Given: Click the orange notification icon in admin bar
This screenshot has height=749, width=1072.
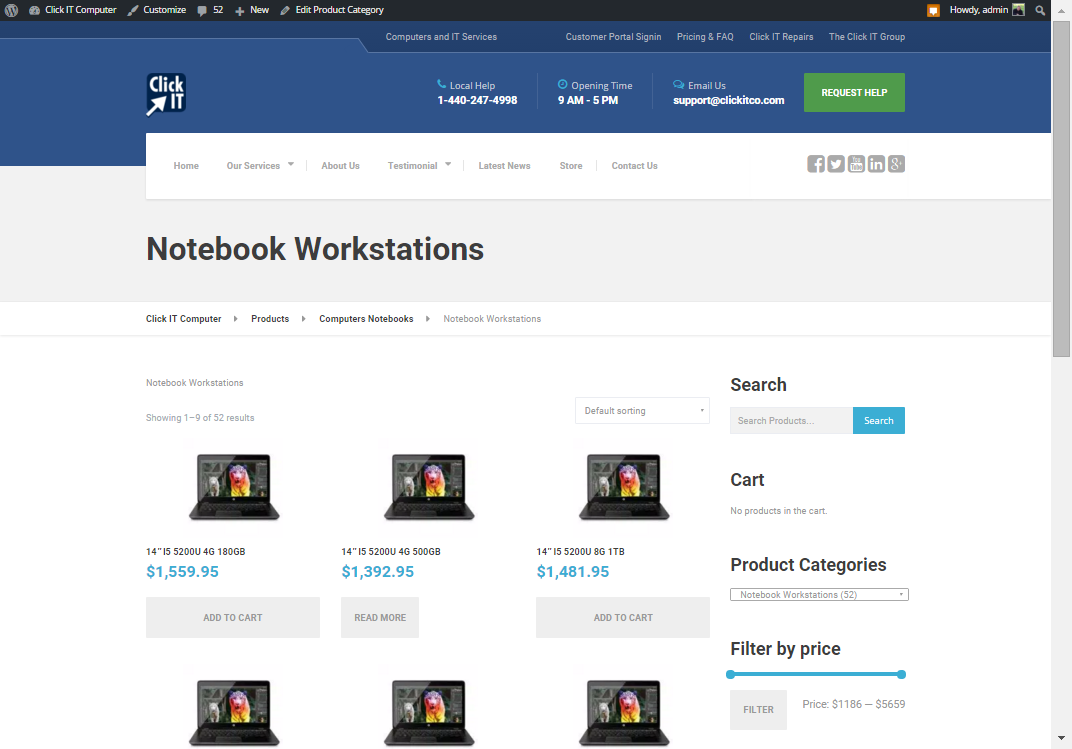Looking at the screenshot, I should pos(933,10).
